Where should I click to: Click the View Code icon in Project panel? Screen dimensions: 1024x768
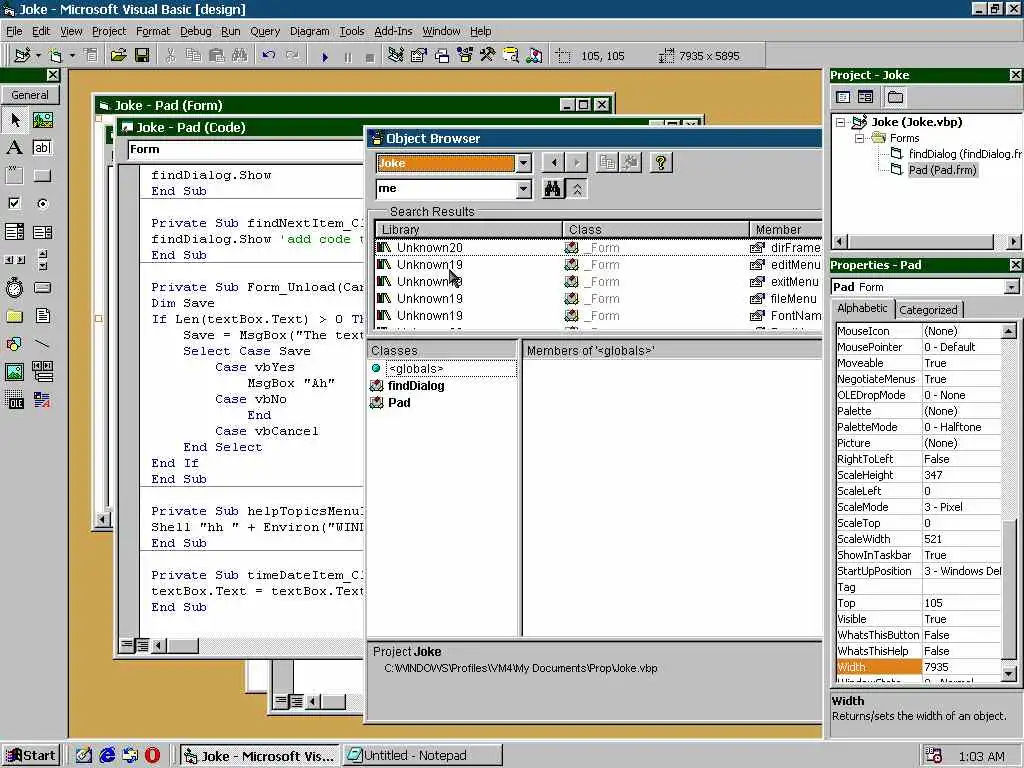pyautogui.click(x=843, y=97)
